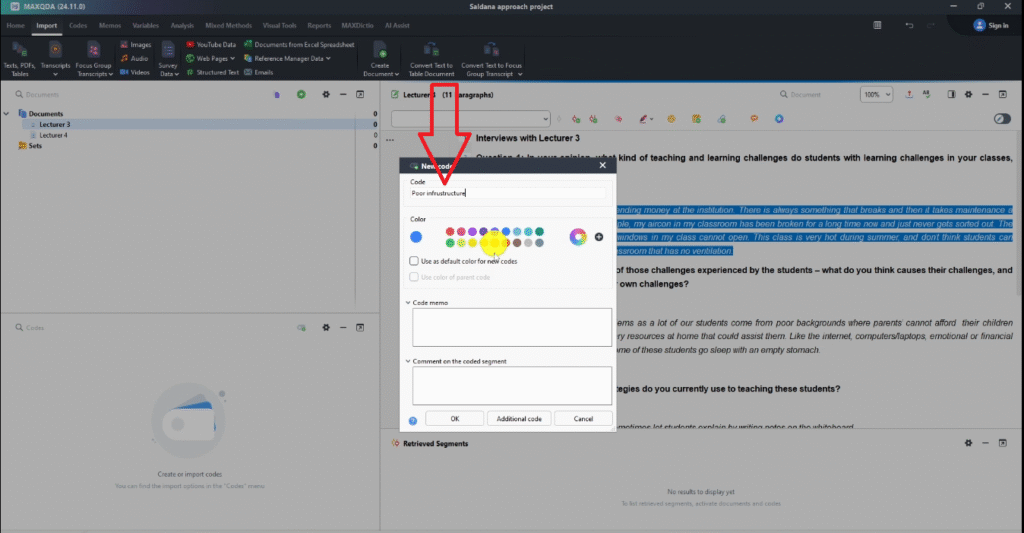Image resolution: width=1024 pixels, height=533 pixels.
Task: Toggle the switch at right of coding toolbar
Action: (1002, 119)
